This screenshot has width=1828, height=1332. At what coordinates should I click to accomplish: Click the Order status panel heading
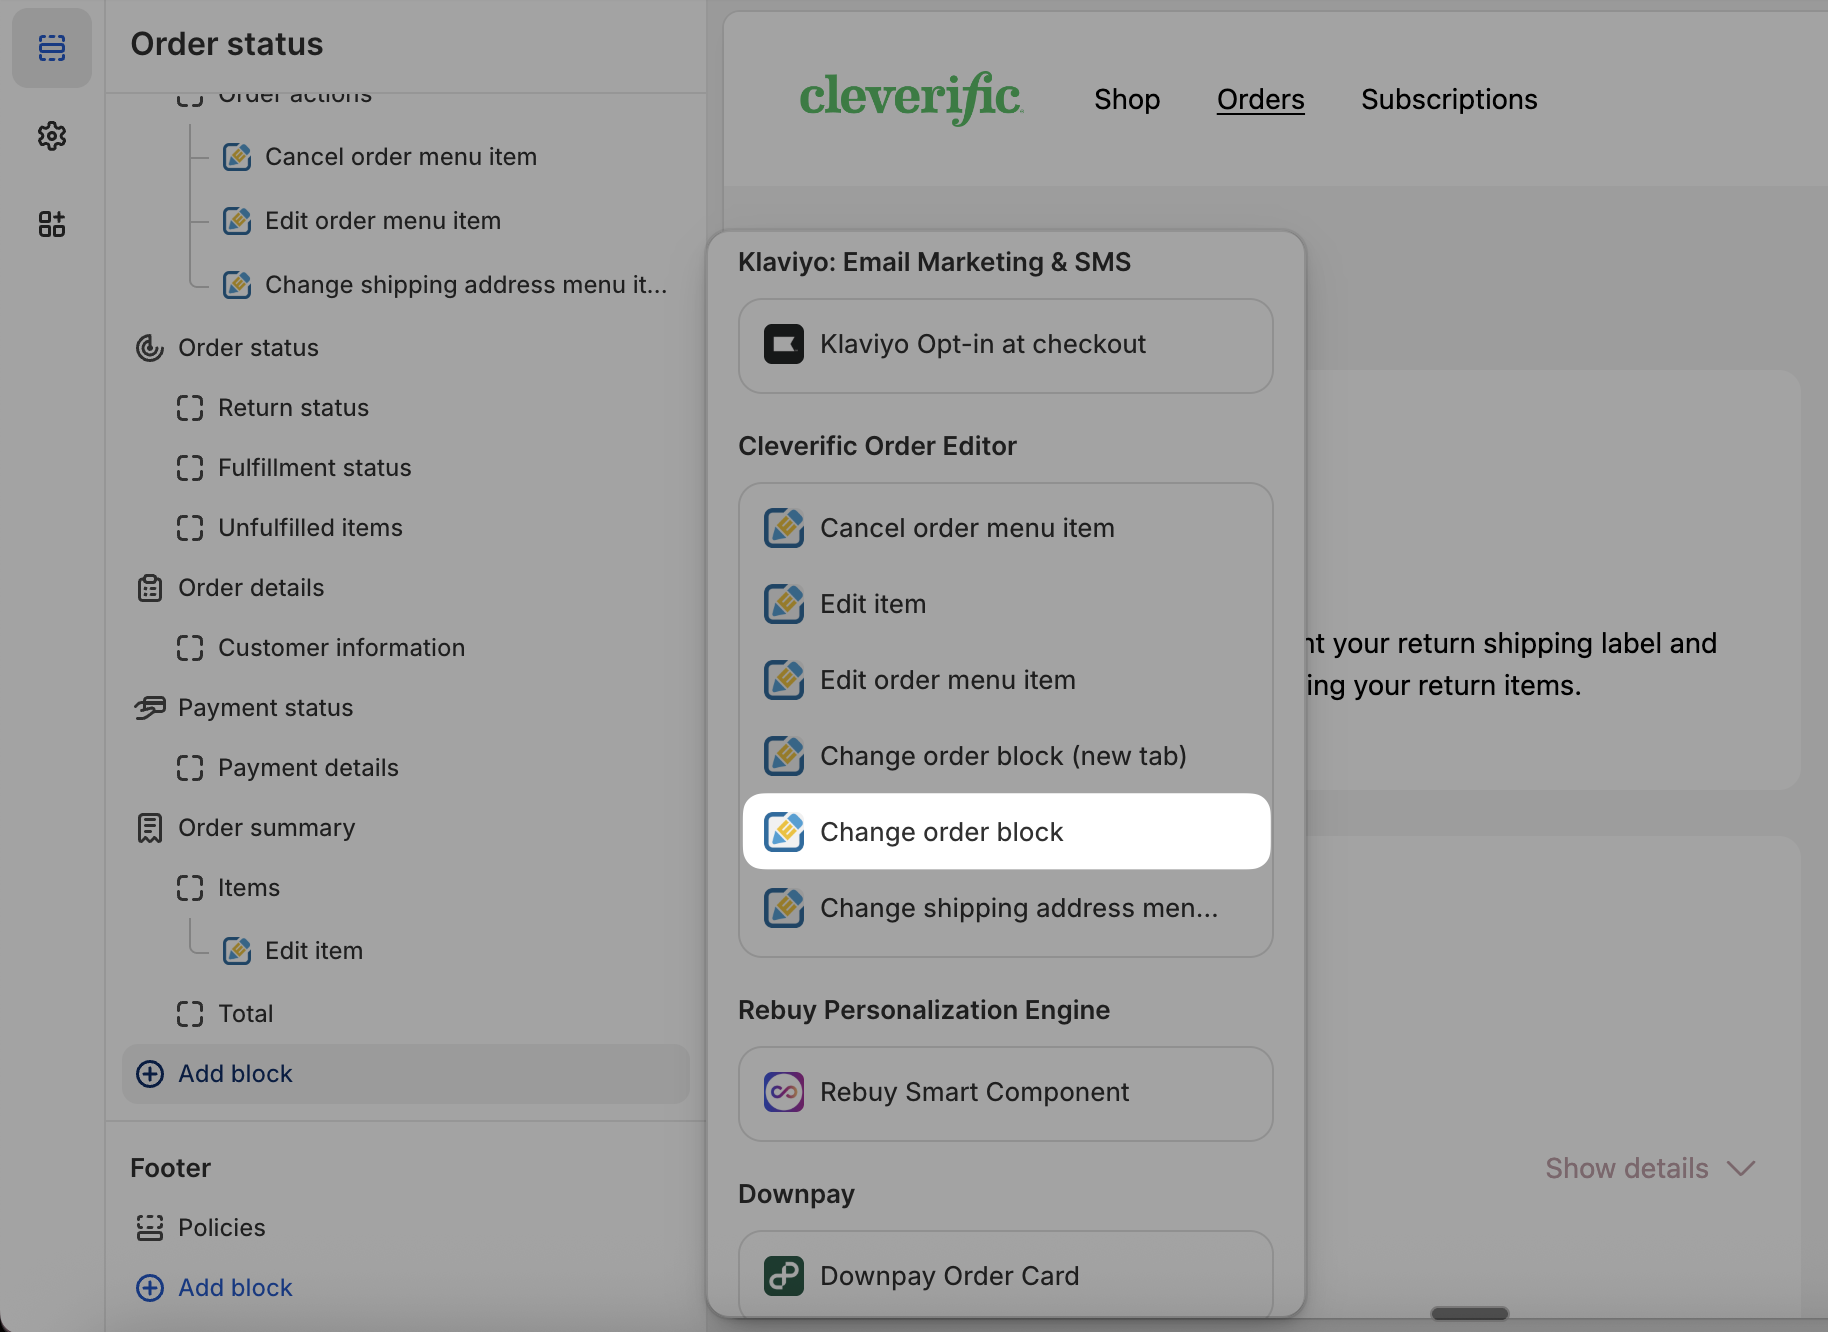227,44
